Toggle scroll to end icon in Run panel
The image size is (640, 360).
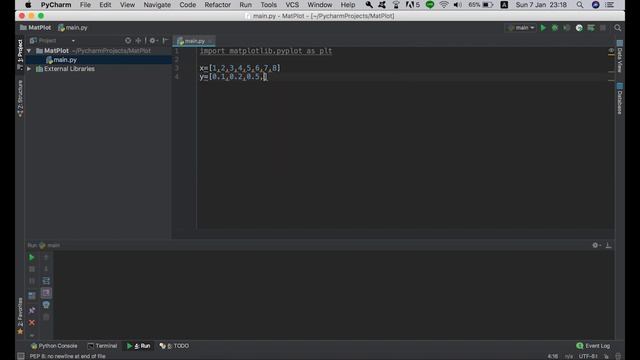pyautogui.click(x=46, y=293)
